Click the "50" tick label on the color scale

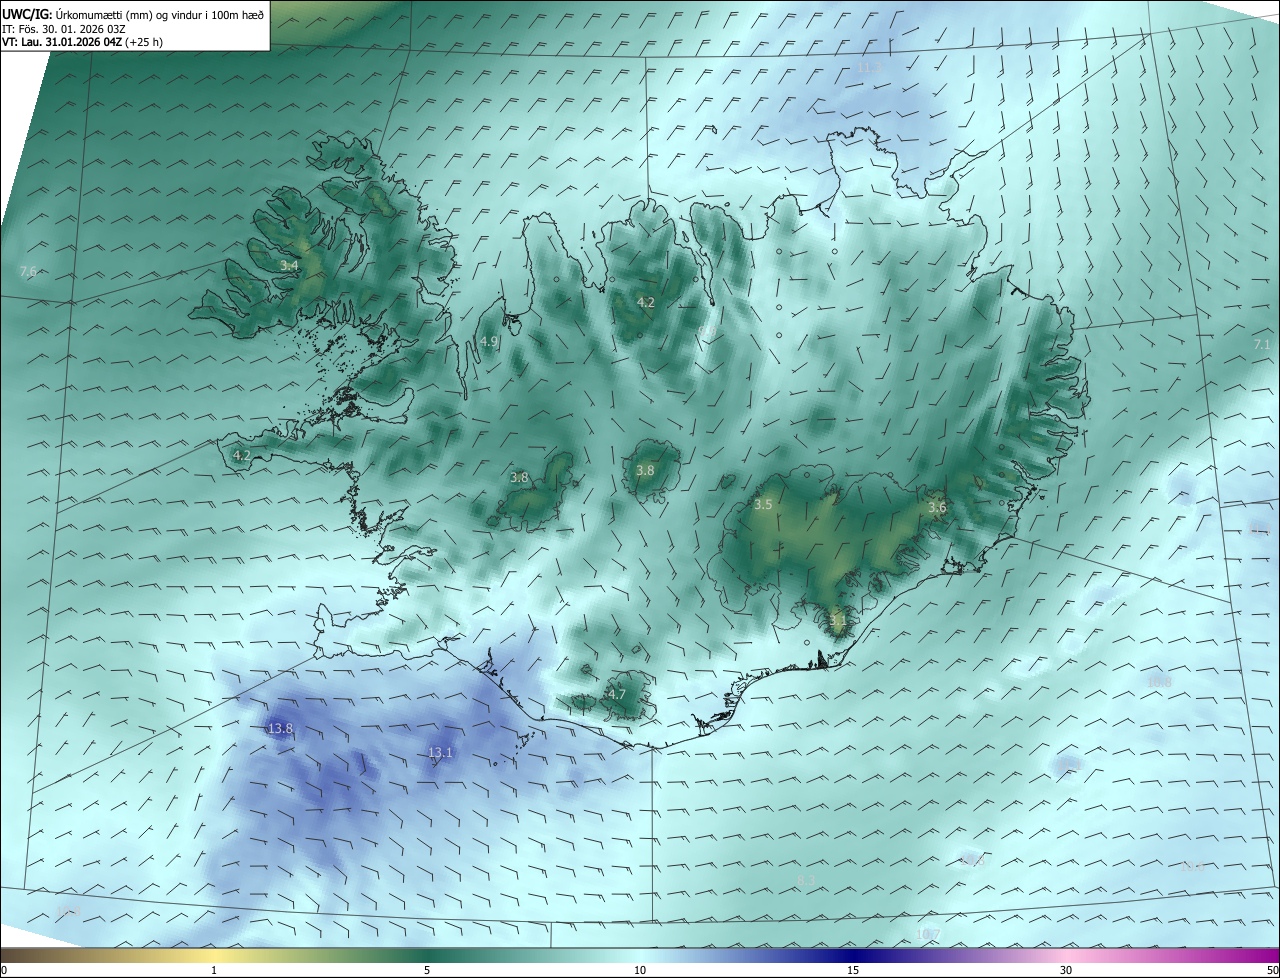[1272, 970]
